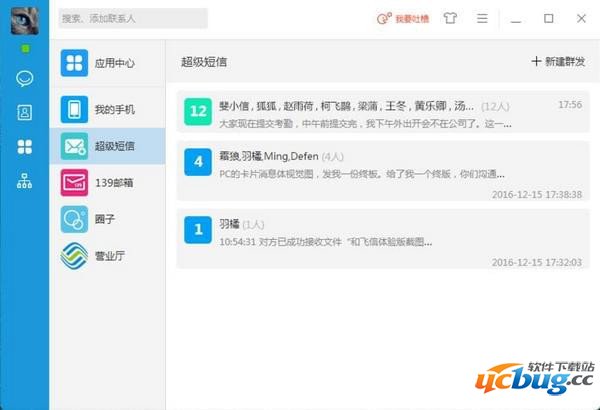Open the contacts sidebar icon
Screen dimensions: 600x410
[x=24, y=113]
